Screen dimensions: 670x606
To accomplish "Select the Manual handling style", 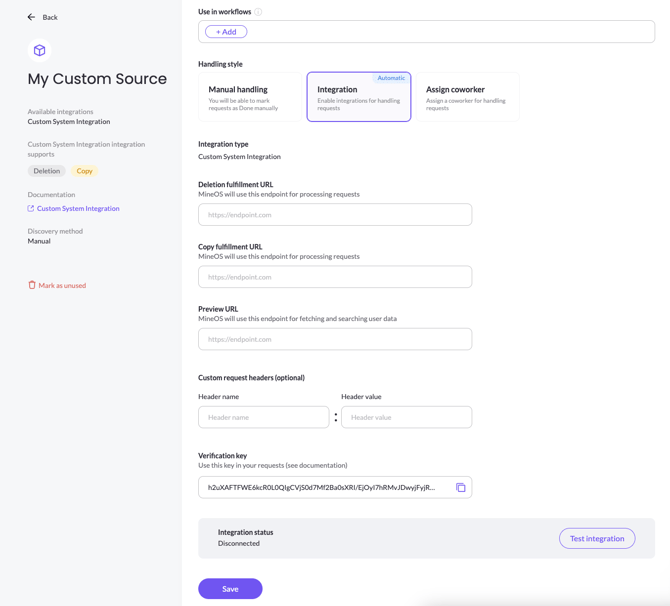I will click(250, 97).
